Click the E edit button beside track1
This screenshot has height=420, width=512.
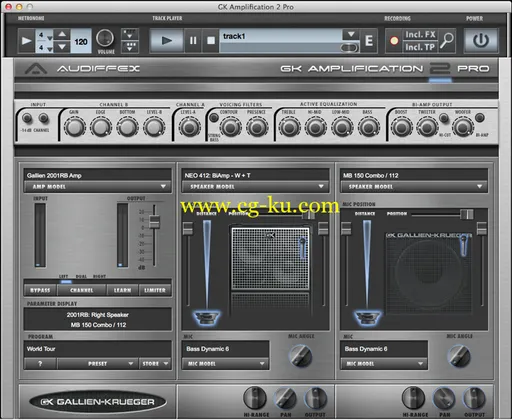pos(369,41)
